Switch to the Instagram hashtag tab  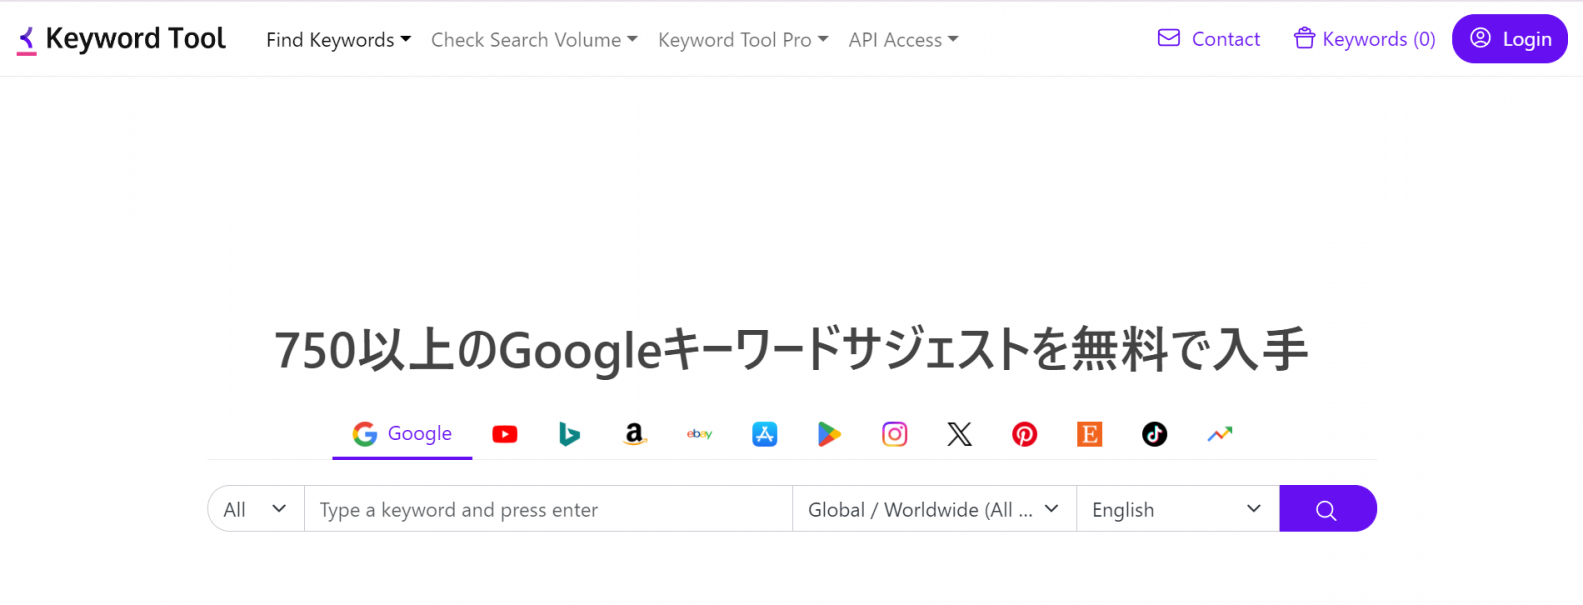point(894,434)
